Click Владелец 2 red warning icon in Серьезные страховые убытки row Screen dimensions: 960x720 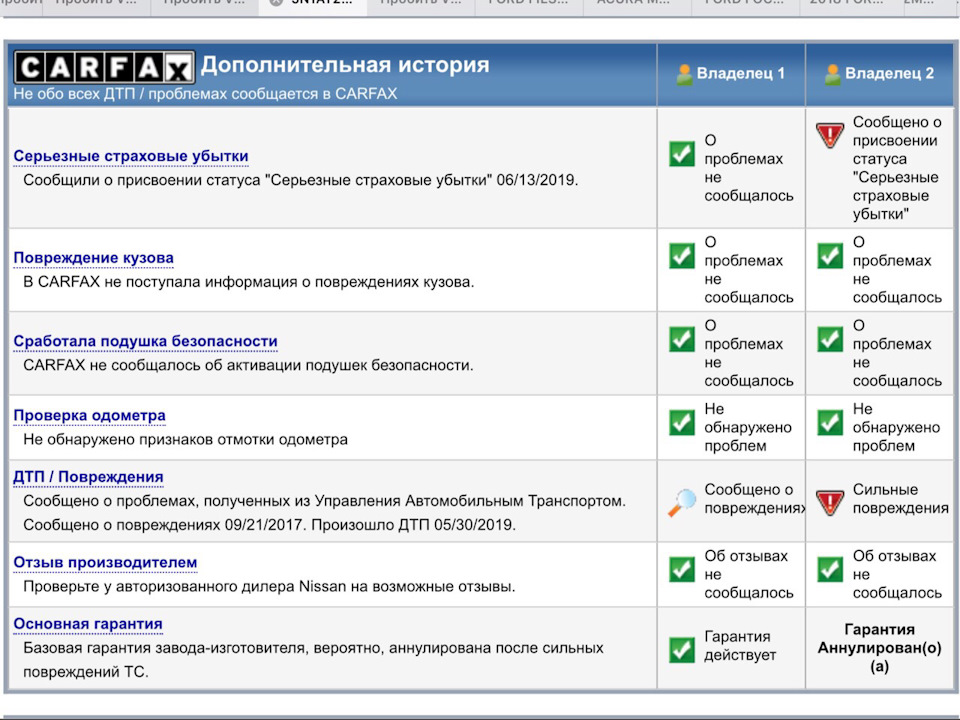[x=830, y=135]
